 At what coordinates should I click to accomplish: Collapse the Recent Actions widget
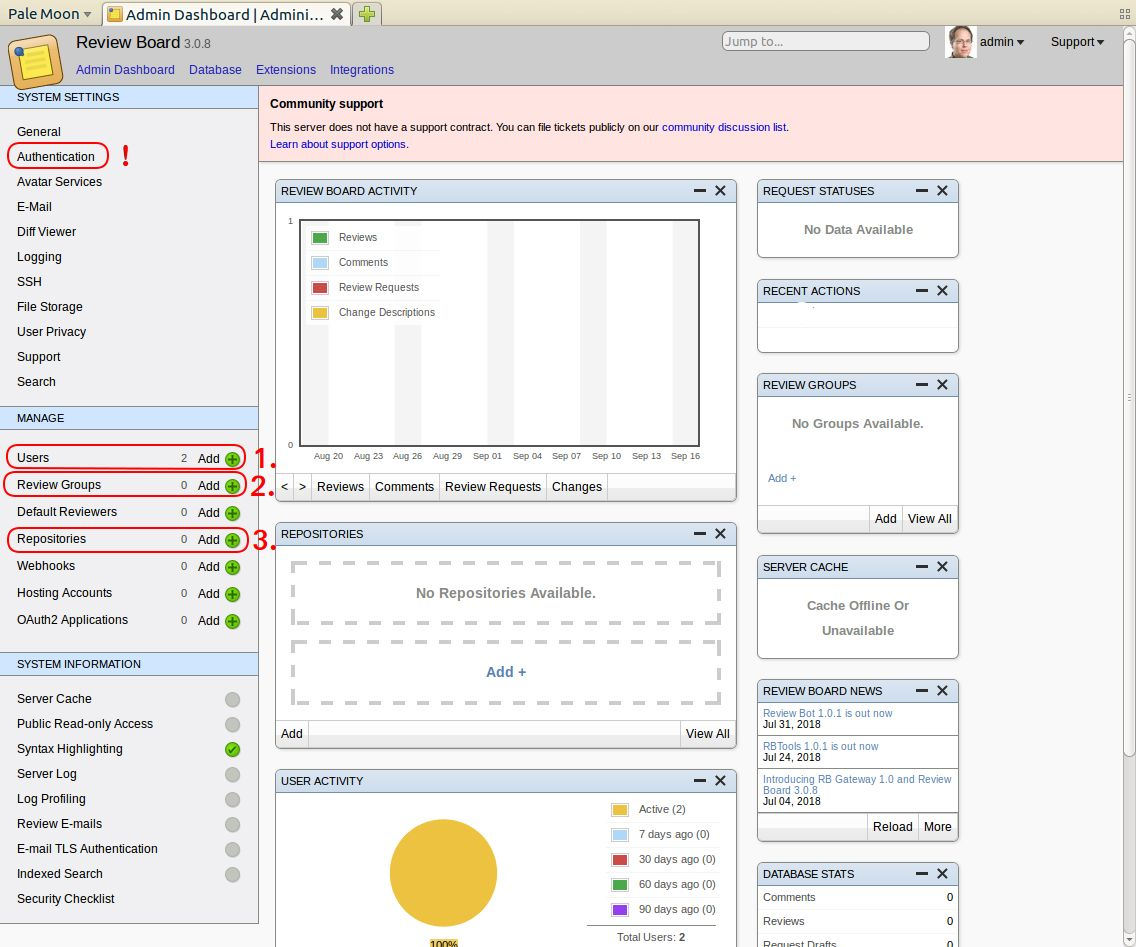(x=922, y=291)
